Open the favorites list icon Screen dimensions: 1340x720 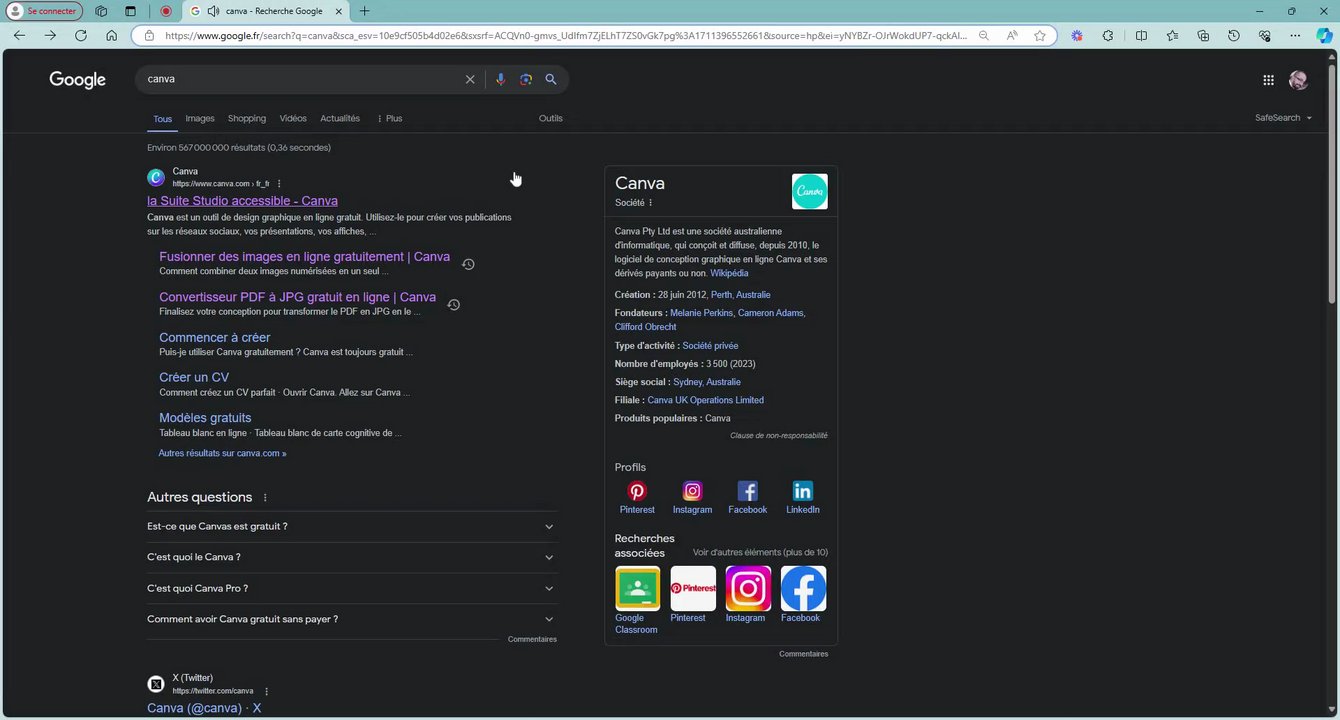pyautogui.click(x=1172, y=35)
